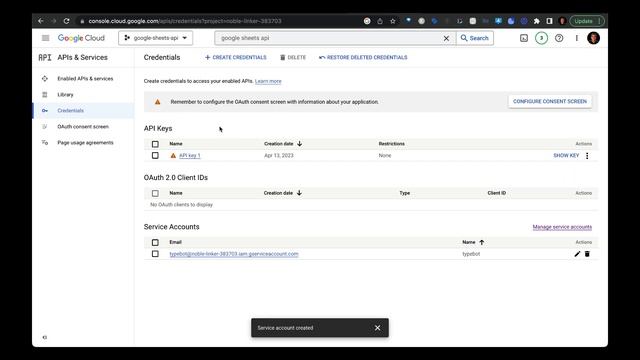Open browser extensions puzzle icon
The height and width of the screenshot is (360, 640).
tap(537, 21)
